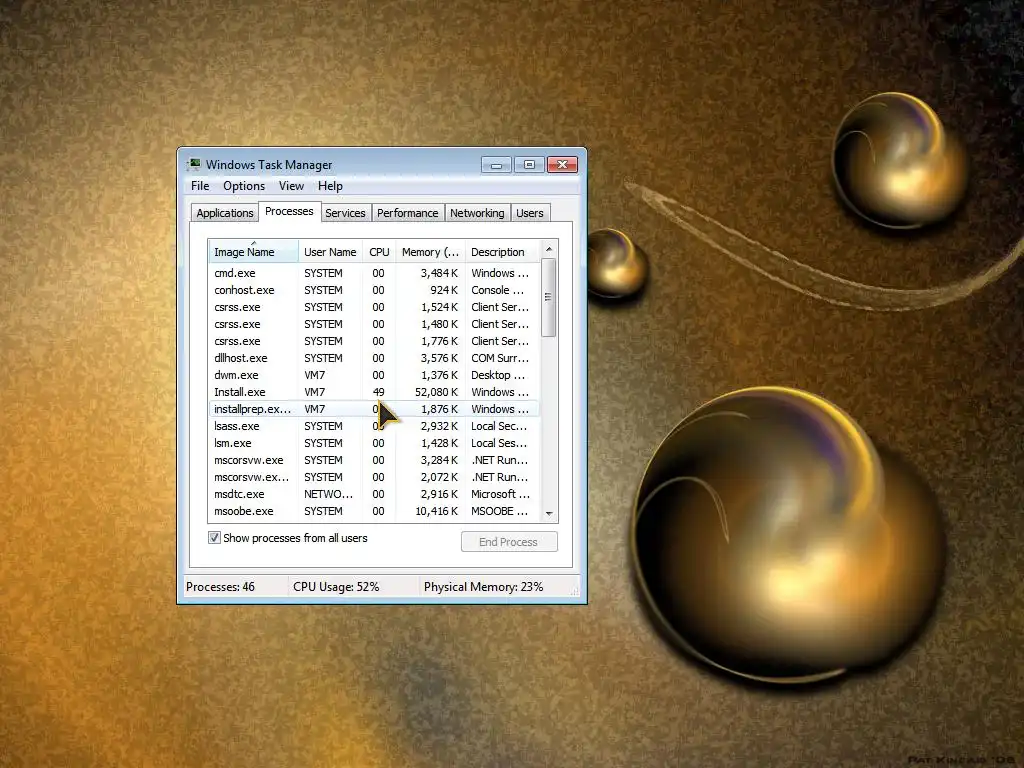The image size is (1024, 768).
Task: Select mscorsvw.exe using 3,284 K memory
Action: coord(374,460)
